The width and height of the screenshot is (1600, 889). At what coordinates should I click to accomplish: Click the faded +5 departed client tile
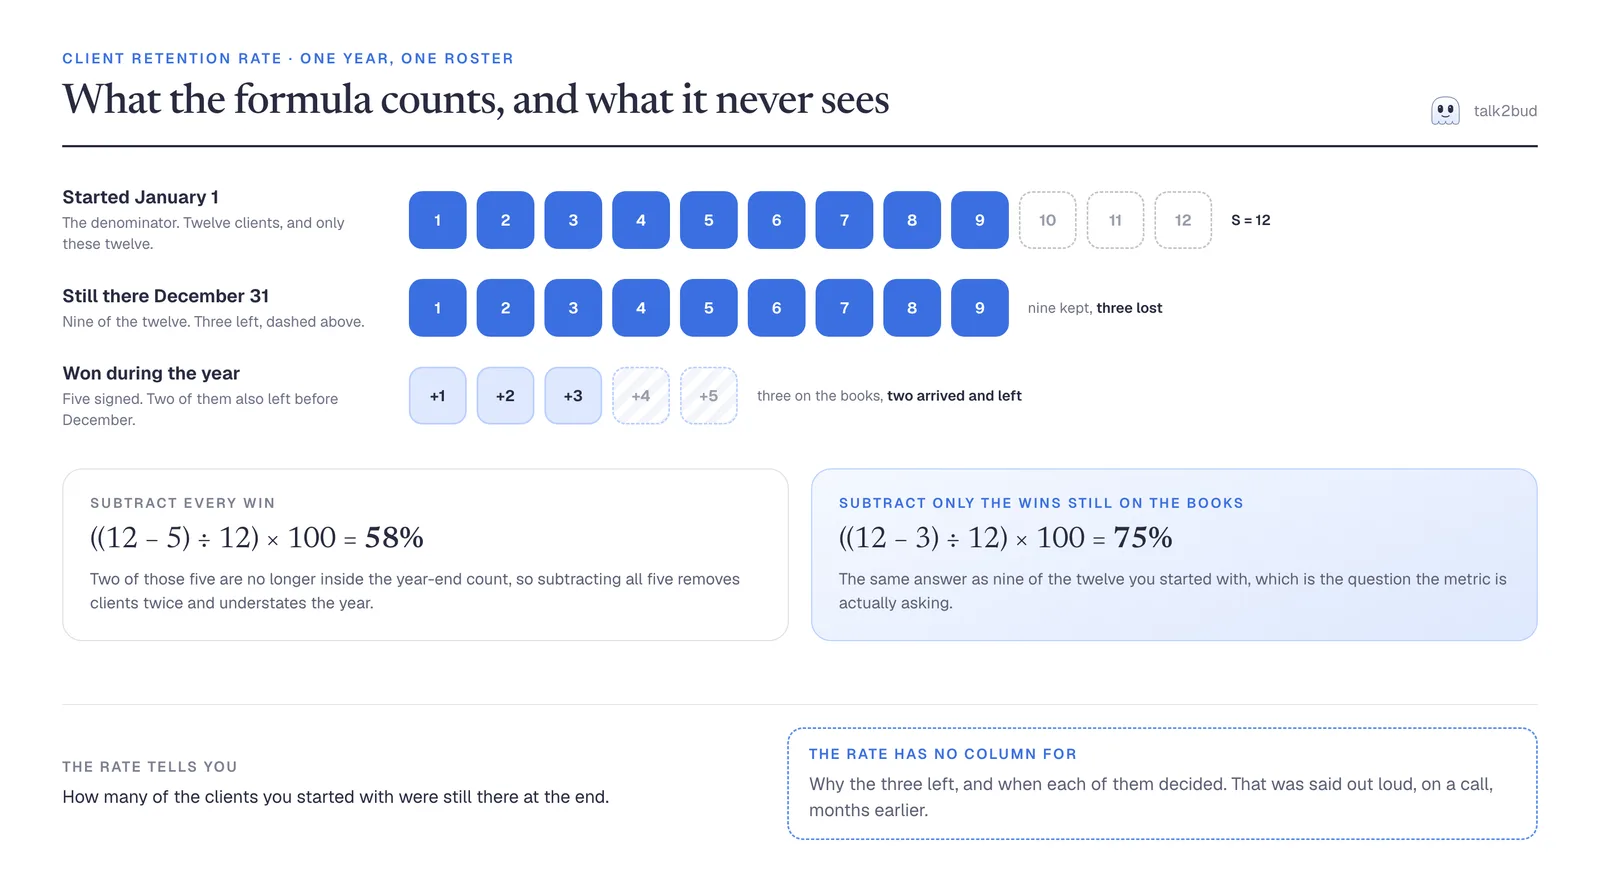click(x=709, y=396)
